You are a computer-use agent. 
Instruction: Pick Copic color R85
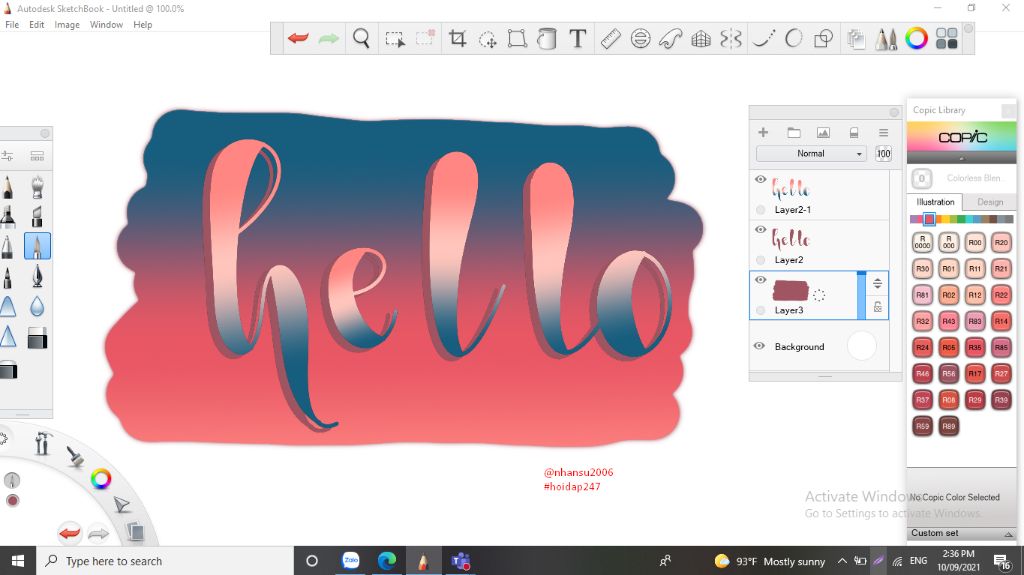click(1000, 348)
